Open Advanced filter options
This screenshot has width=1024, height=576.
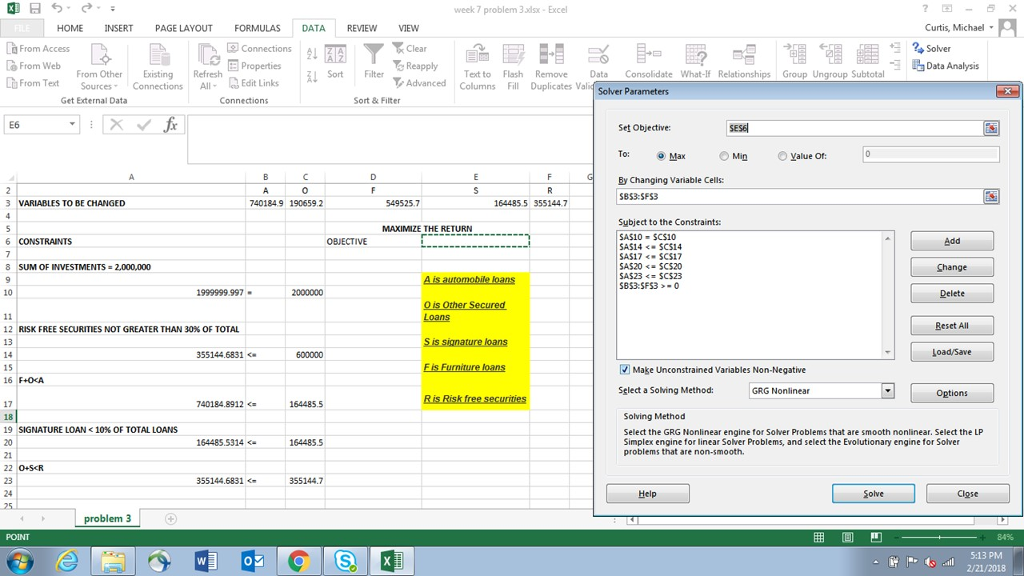point(419,83)
